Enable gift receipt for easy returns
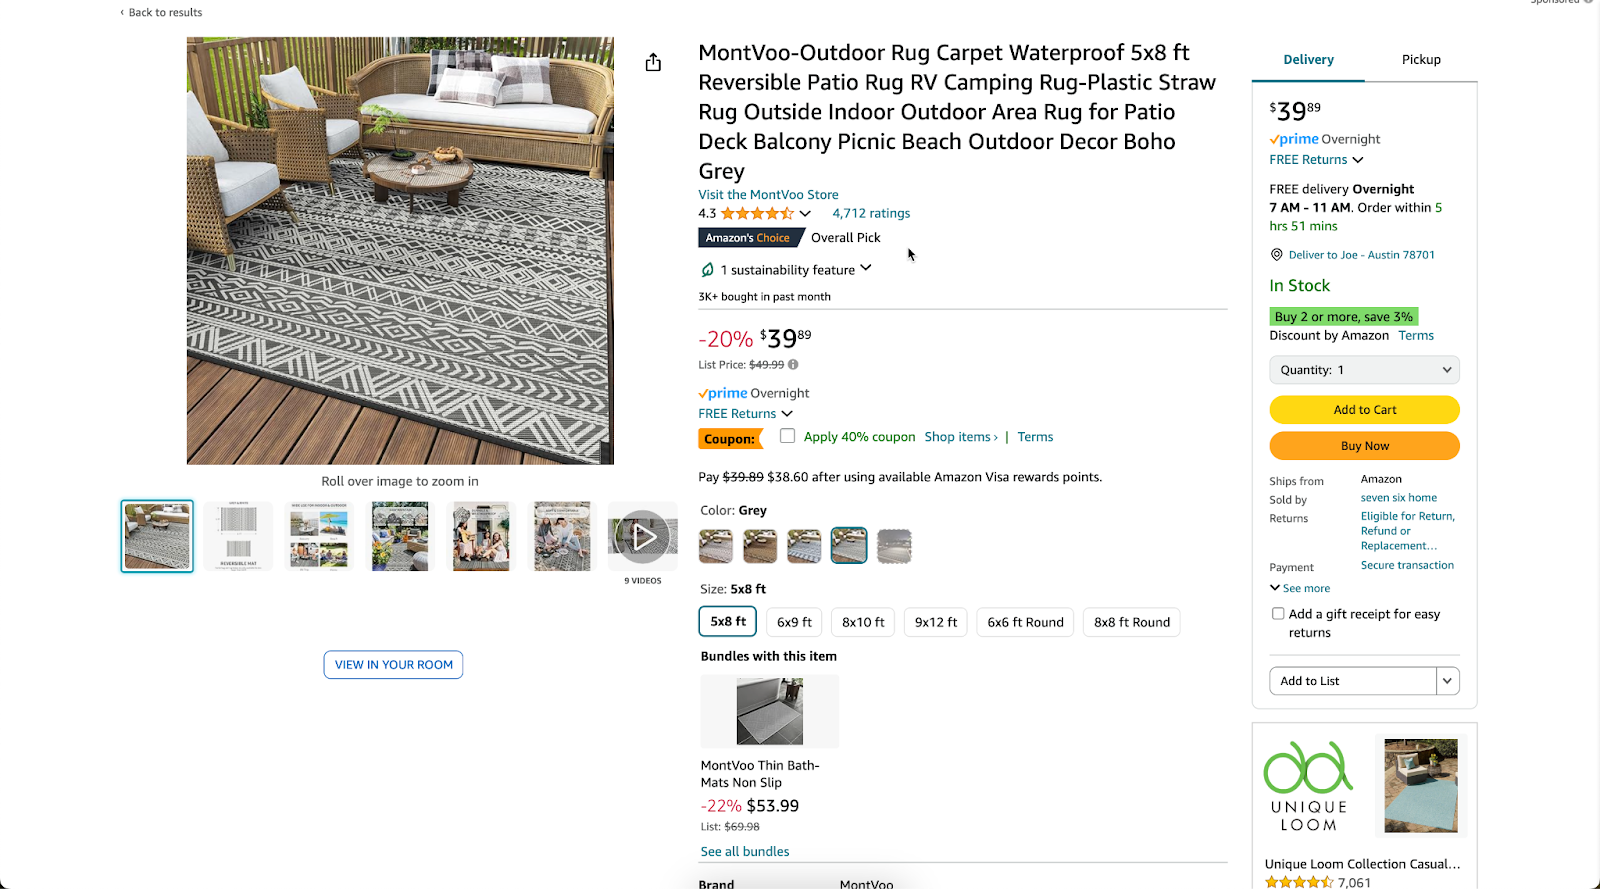1600x889 pixels. [1278, 613]
